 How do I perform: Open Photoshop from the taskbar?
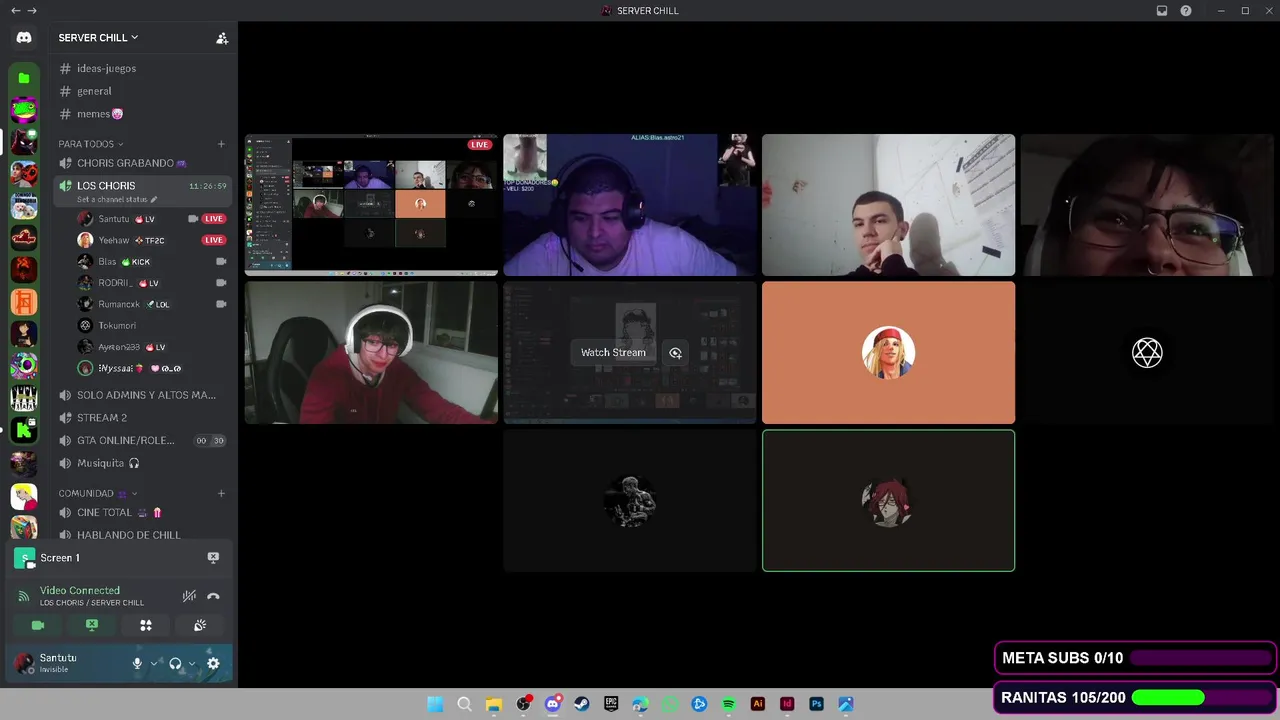point(816,704)
